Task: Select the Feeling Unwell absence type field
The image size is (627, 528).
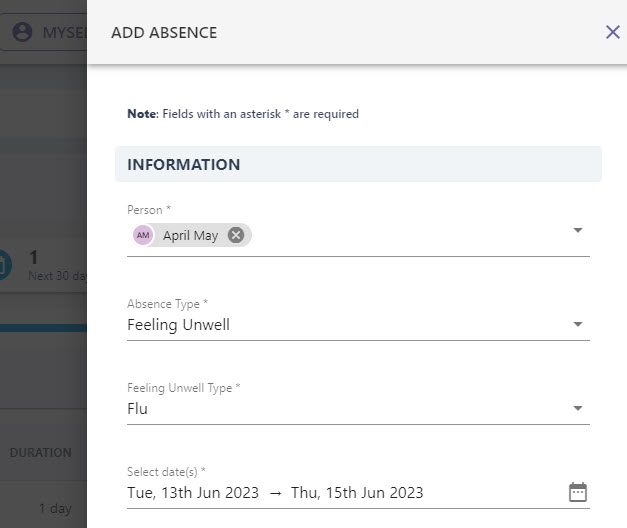Action: pos(358,324)
